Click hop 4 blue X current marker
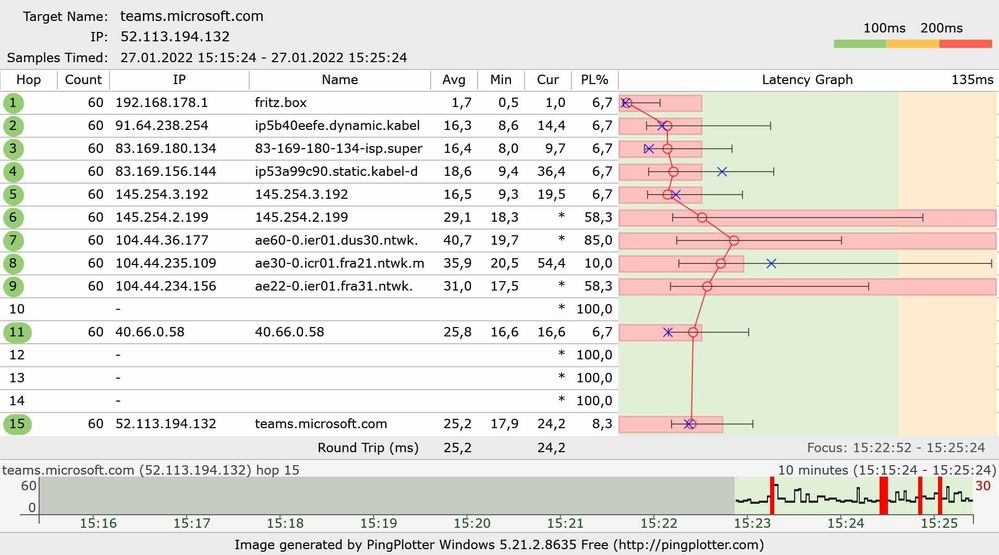 click(x=722, y=171)
